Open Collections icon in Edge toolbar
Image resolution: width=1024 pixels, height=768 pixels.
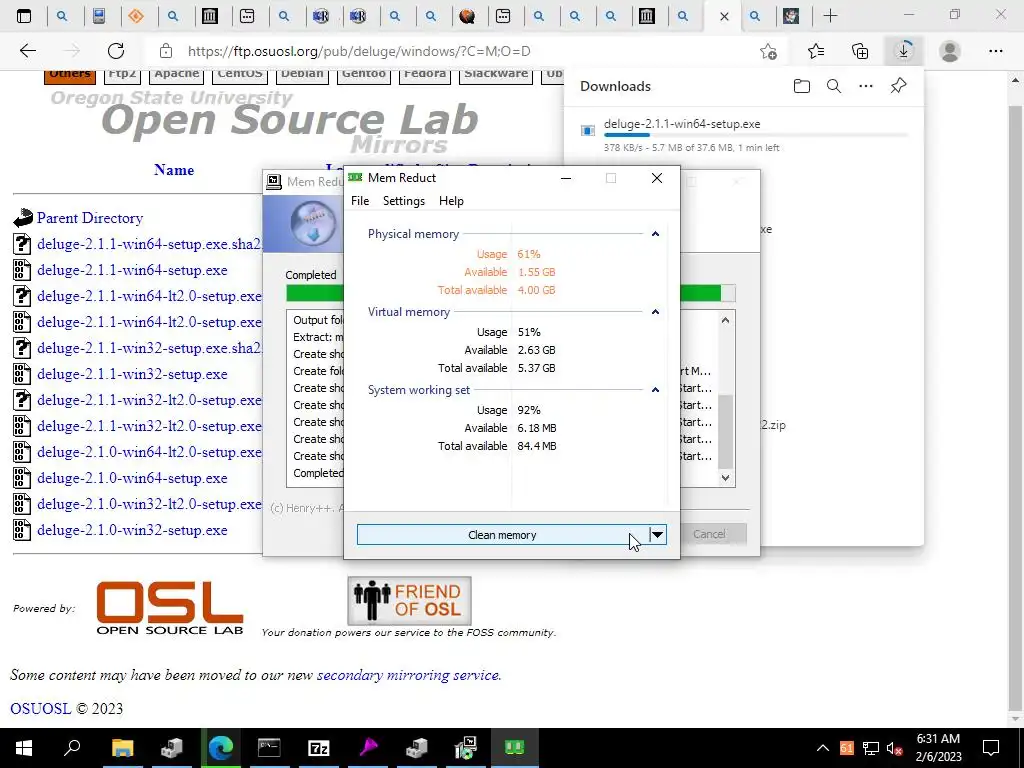tap(860, 51)
